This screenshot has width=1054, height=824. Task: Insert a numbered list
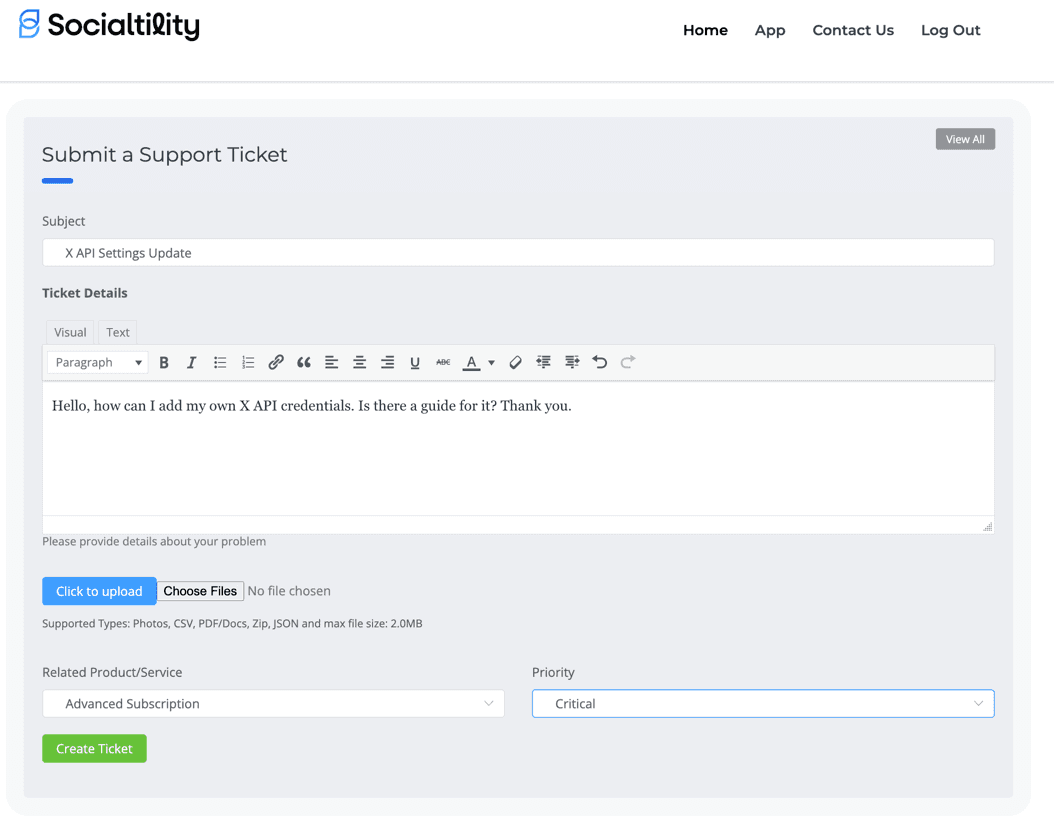pos(247,362)
